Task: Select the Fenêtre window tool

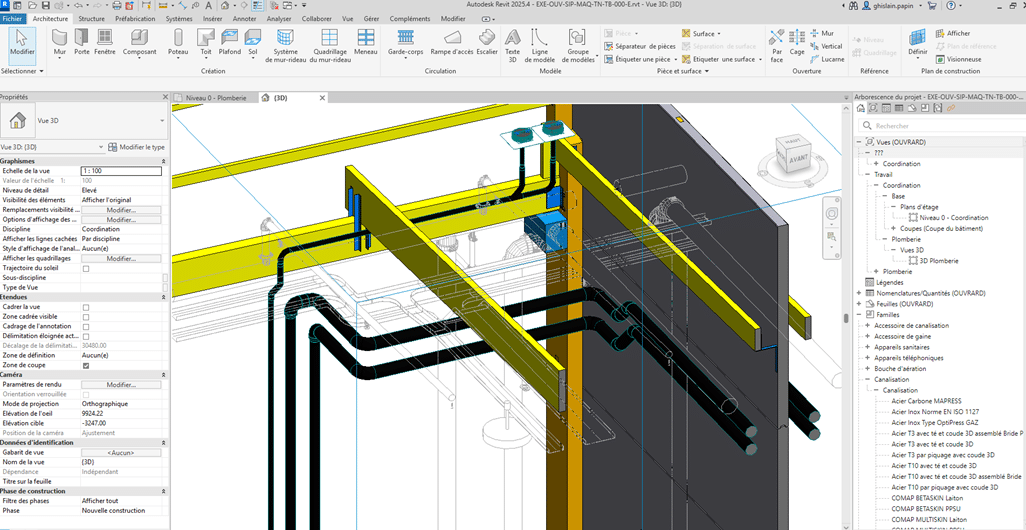Action: (105, 41)
